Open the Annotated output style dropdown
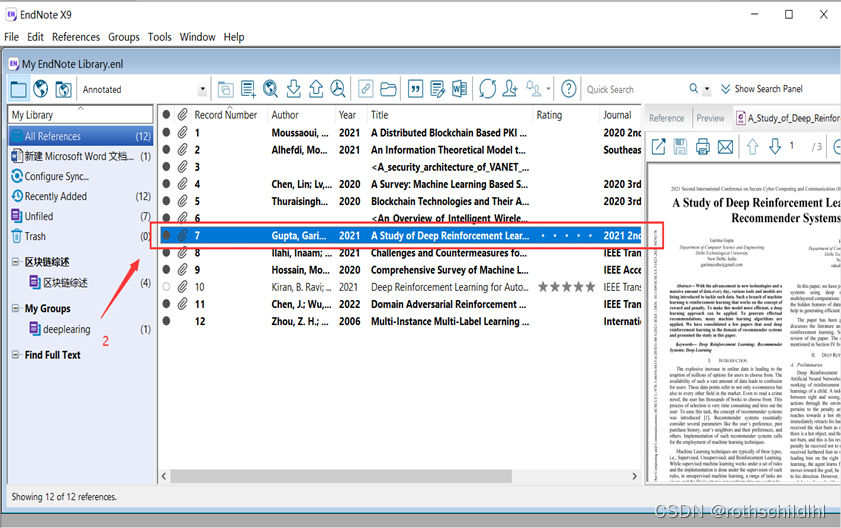Image resolution: width=841 pixels, height=528 pixels. (202, 90)
